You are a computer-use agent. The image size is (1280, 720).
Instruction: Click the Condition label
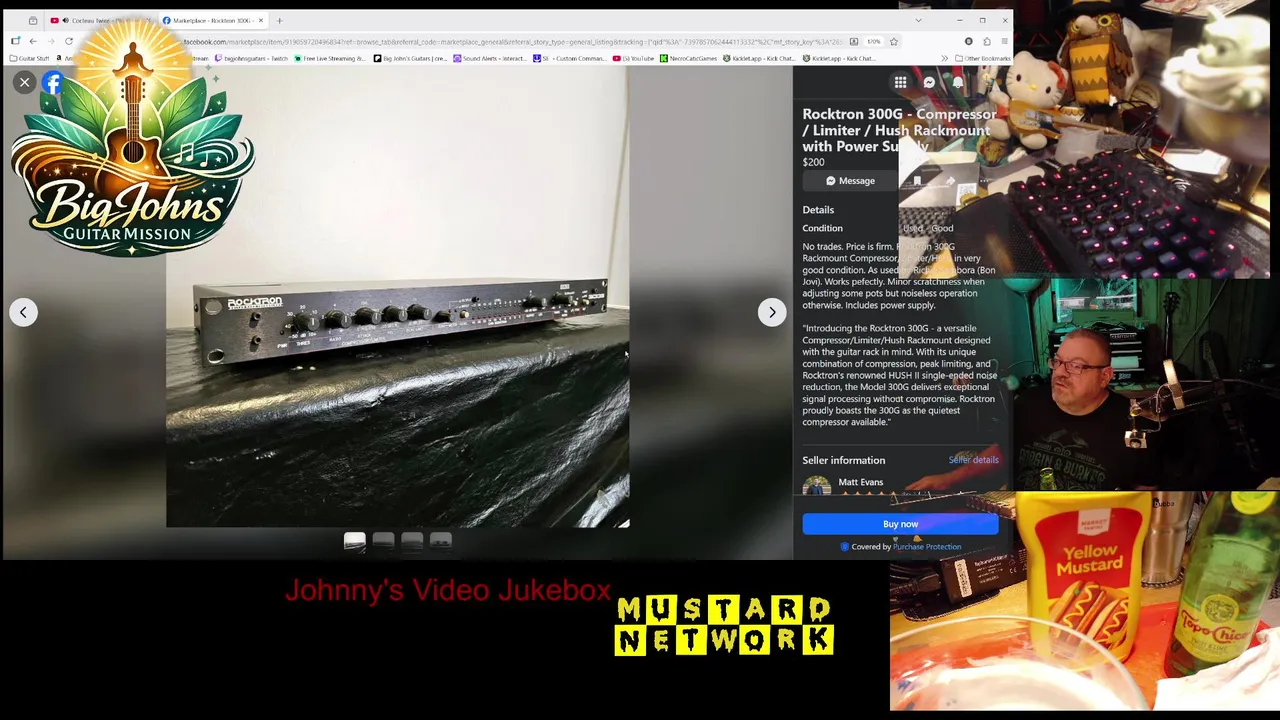click(822, 228)
